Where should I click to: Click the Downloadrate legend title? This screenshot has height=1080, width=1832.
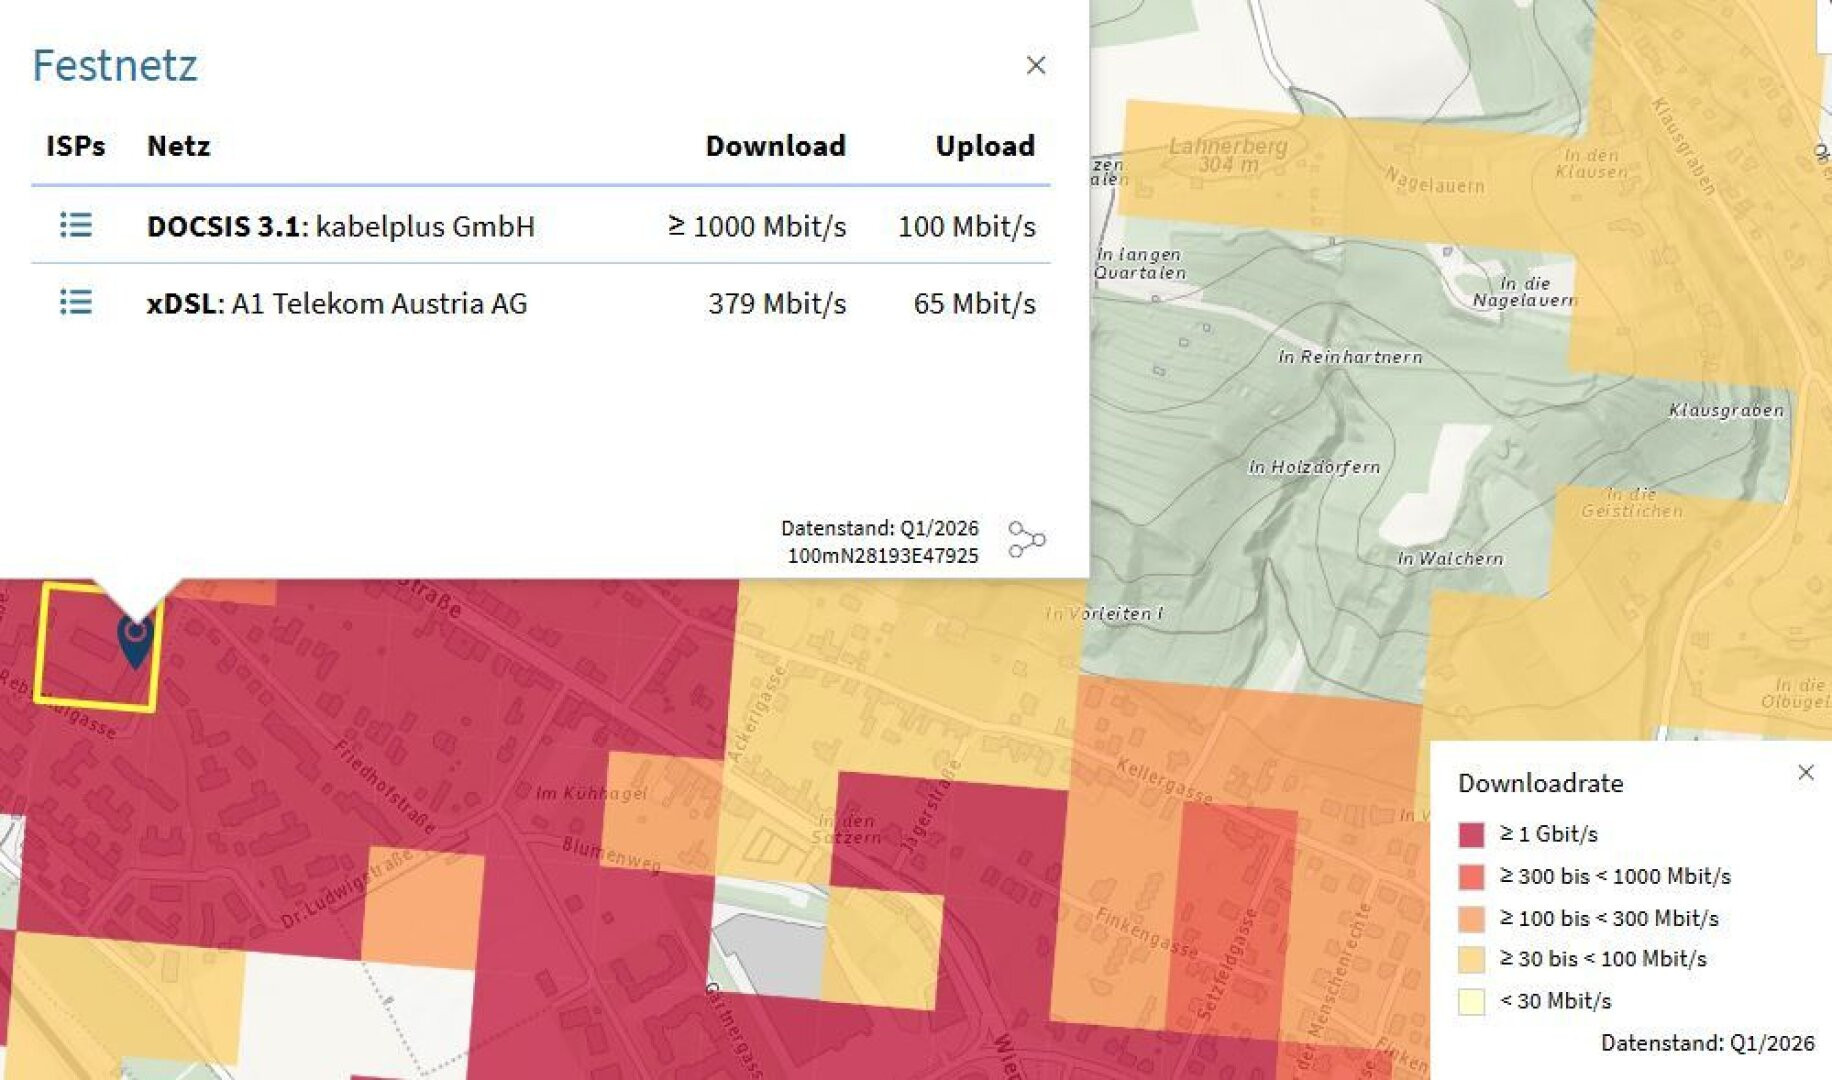(x=1540, y=783)
